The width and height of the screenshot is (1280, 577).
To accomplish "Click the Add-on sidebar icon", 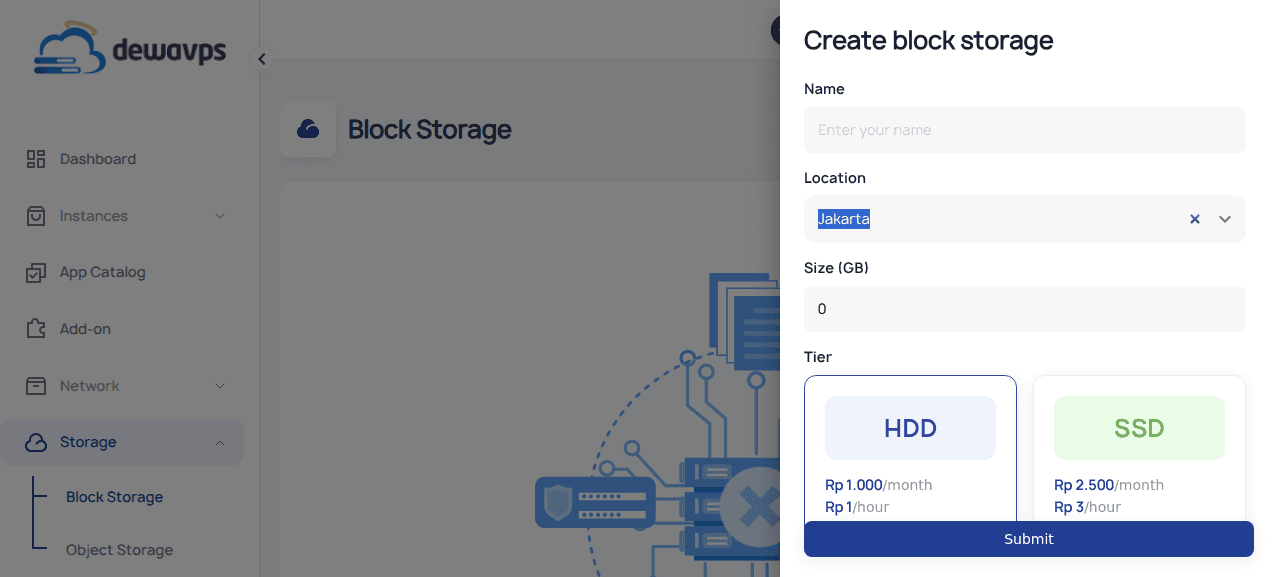I will coord(35,328).
